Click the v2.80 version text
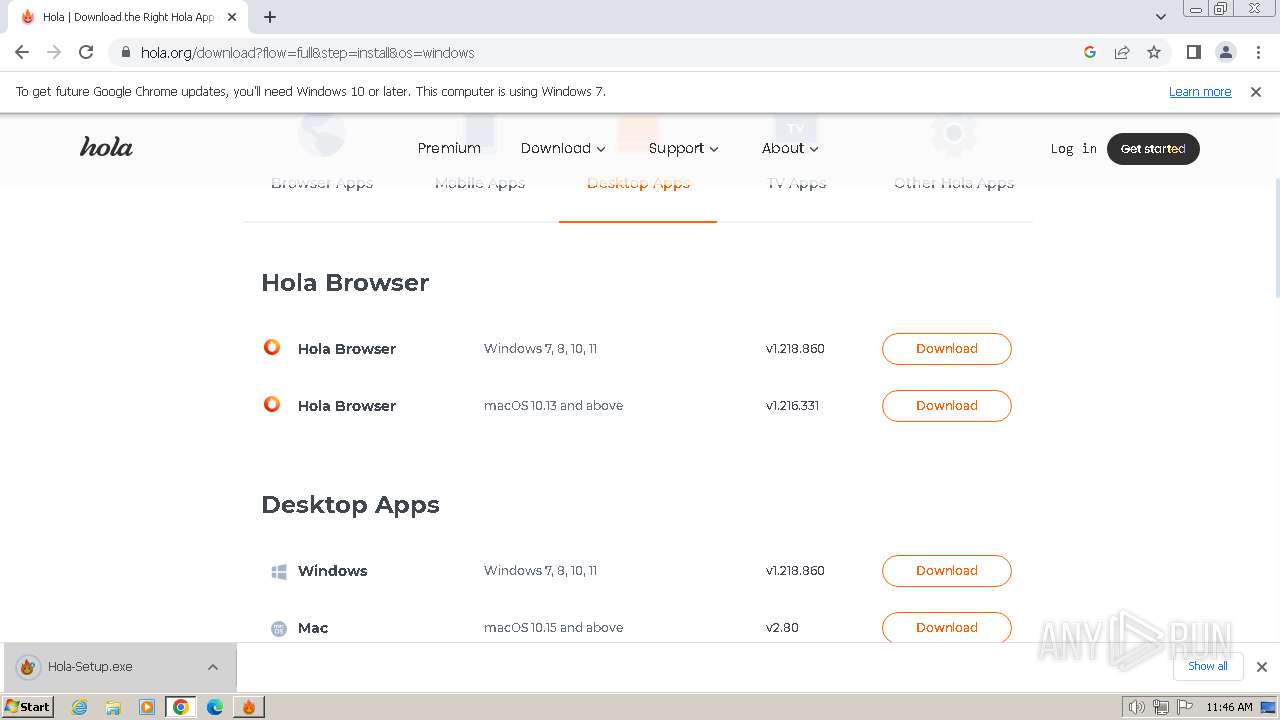The width and height of the screenshot is (1280, 720). (782, 628)
